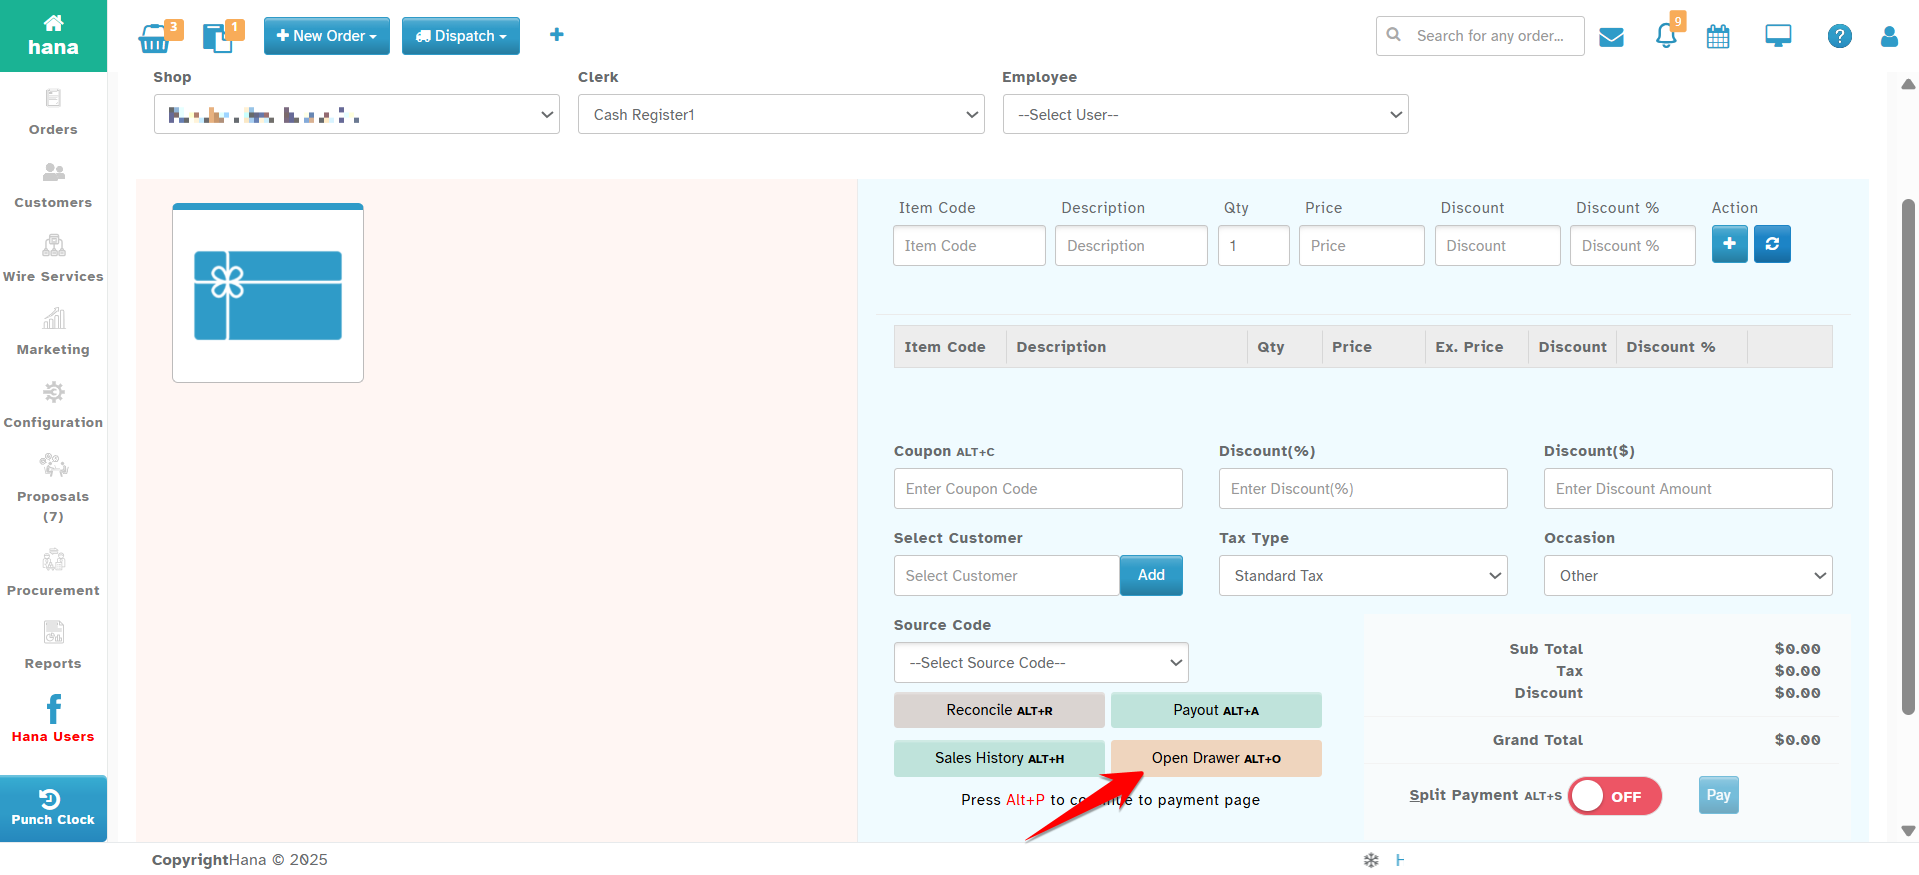Open Hana Users Facebook link
1919x875 pixels.
(x=53, y=719)
